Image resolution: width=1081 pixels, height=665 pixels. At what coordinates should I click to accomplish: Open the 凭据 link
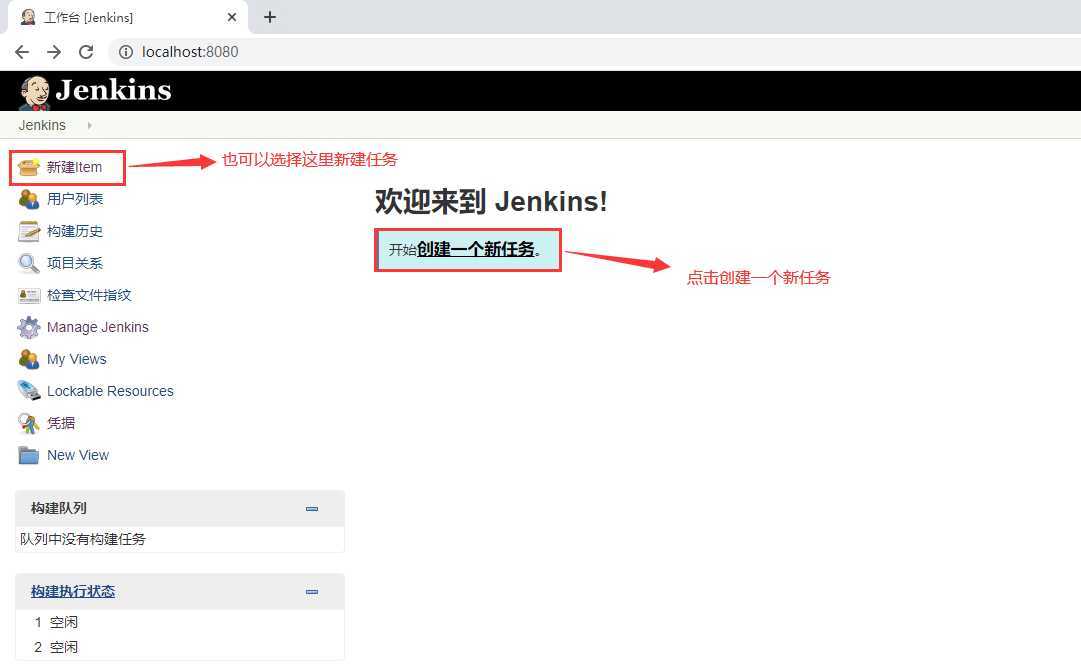pyautogui.click(x=61, y=423)
